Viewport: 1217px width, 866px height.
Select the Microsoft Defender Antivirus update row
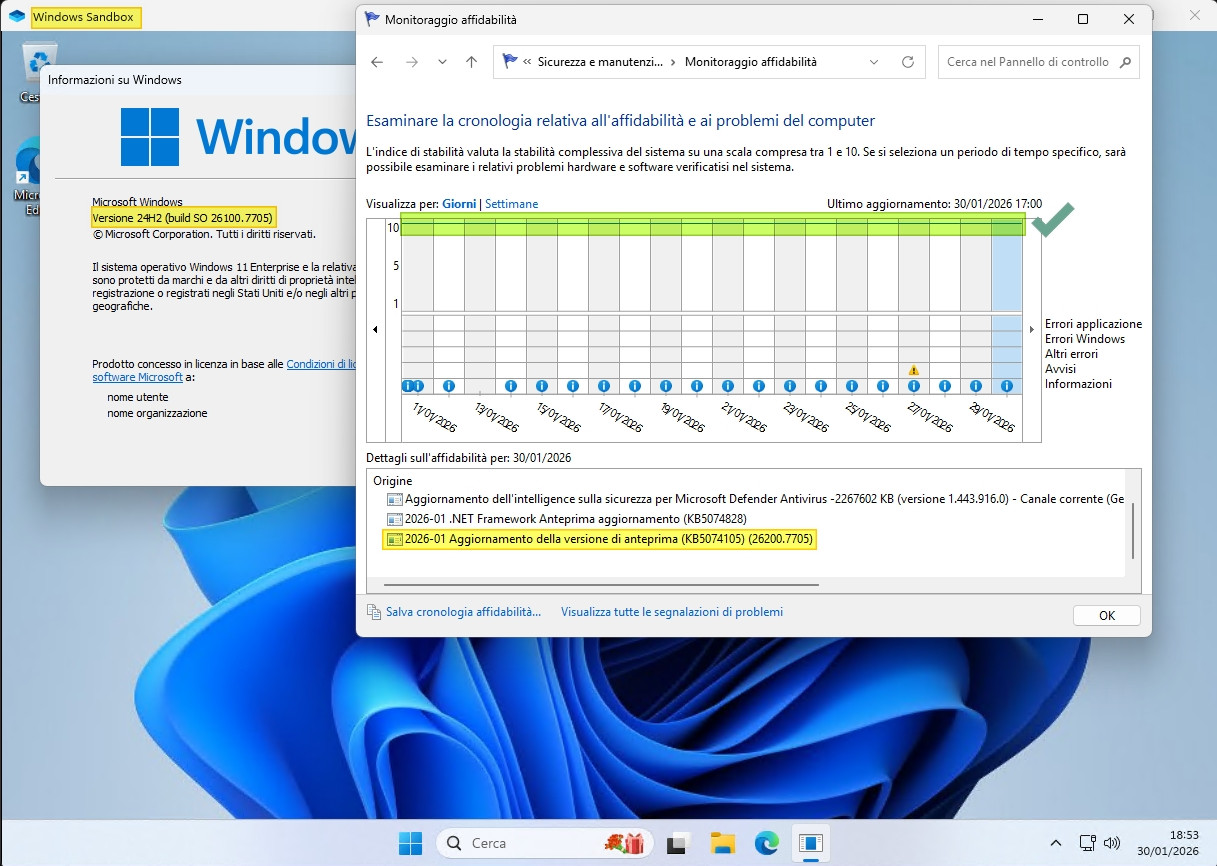[x=755, y=499]
